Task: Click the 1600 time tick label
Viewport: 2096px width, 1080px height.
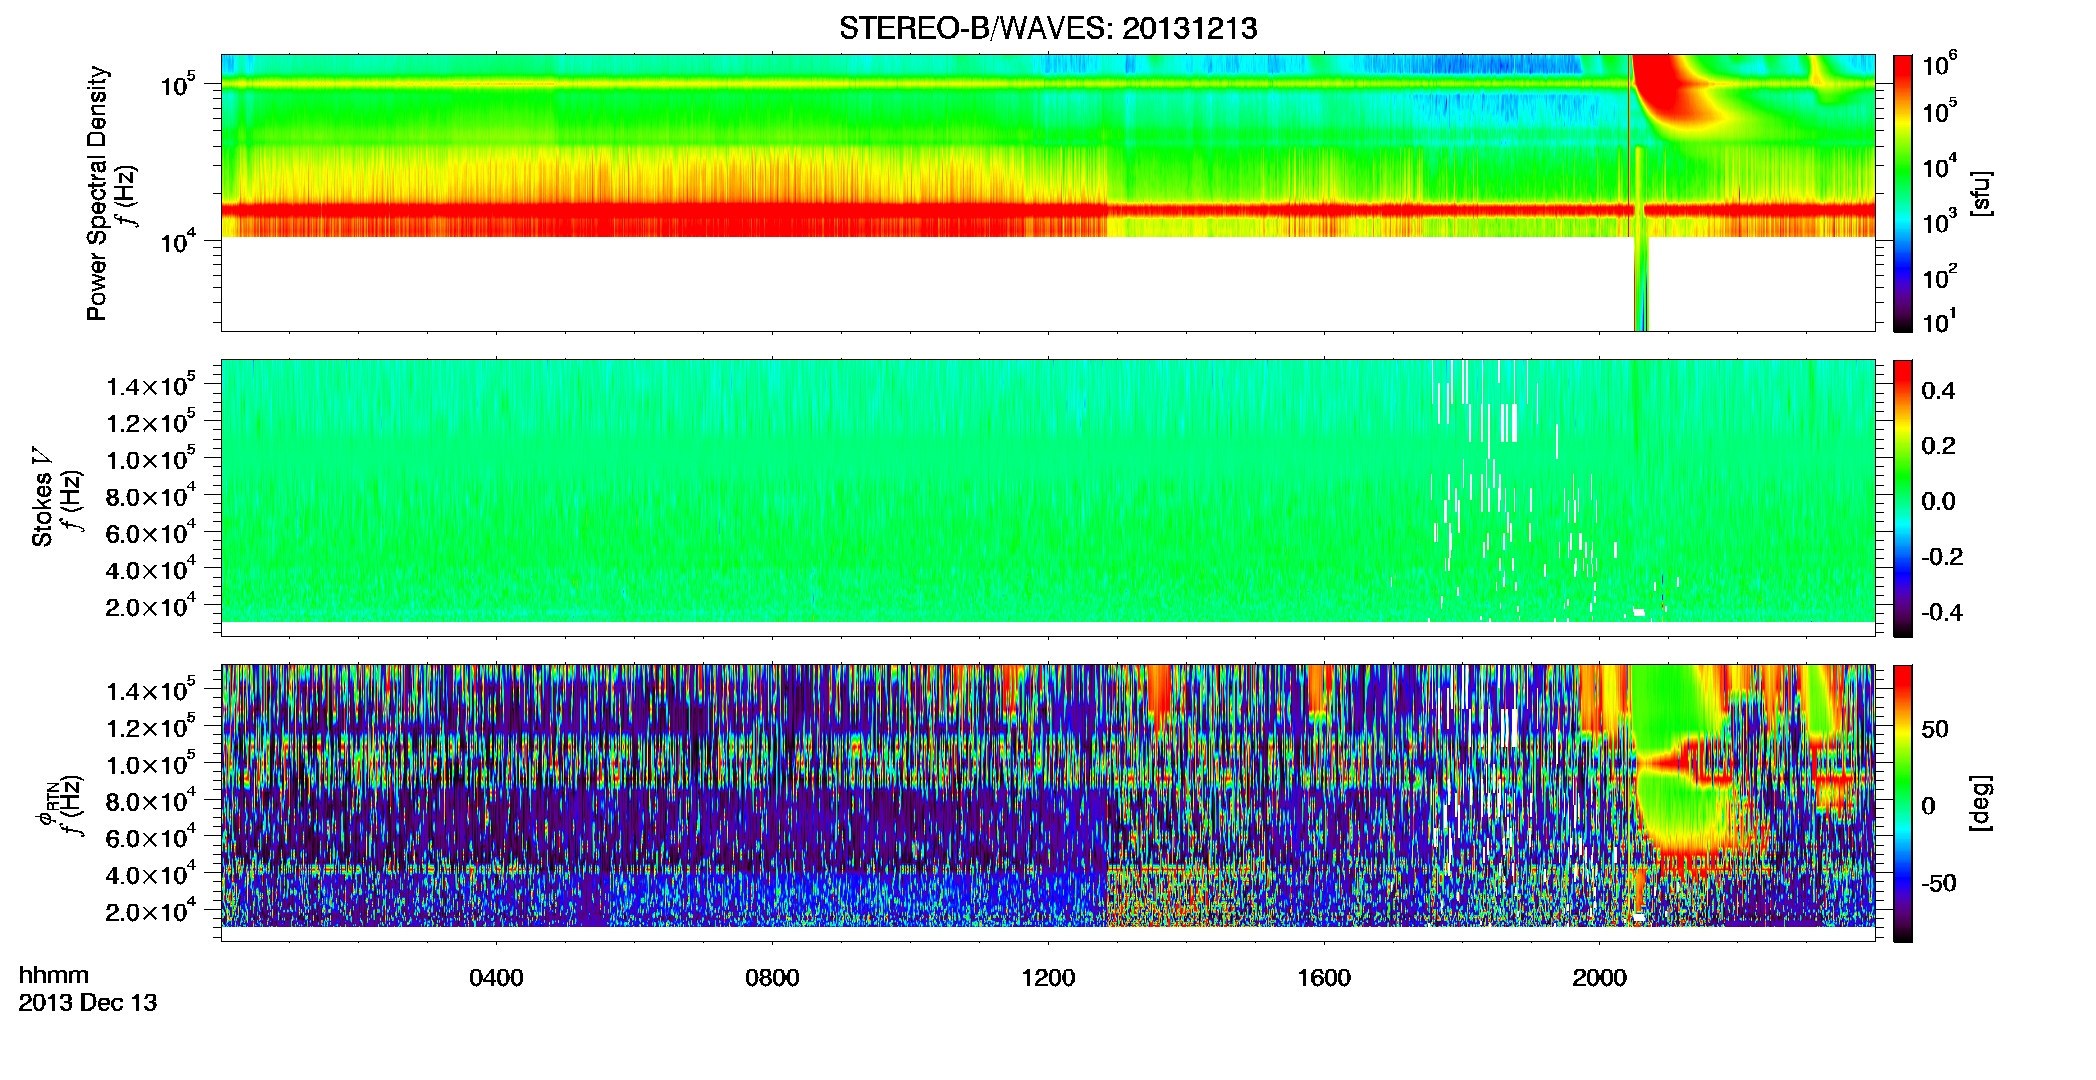Action: (x=1324, y=978)
